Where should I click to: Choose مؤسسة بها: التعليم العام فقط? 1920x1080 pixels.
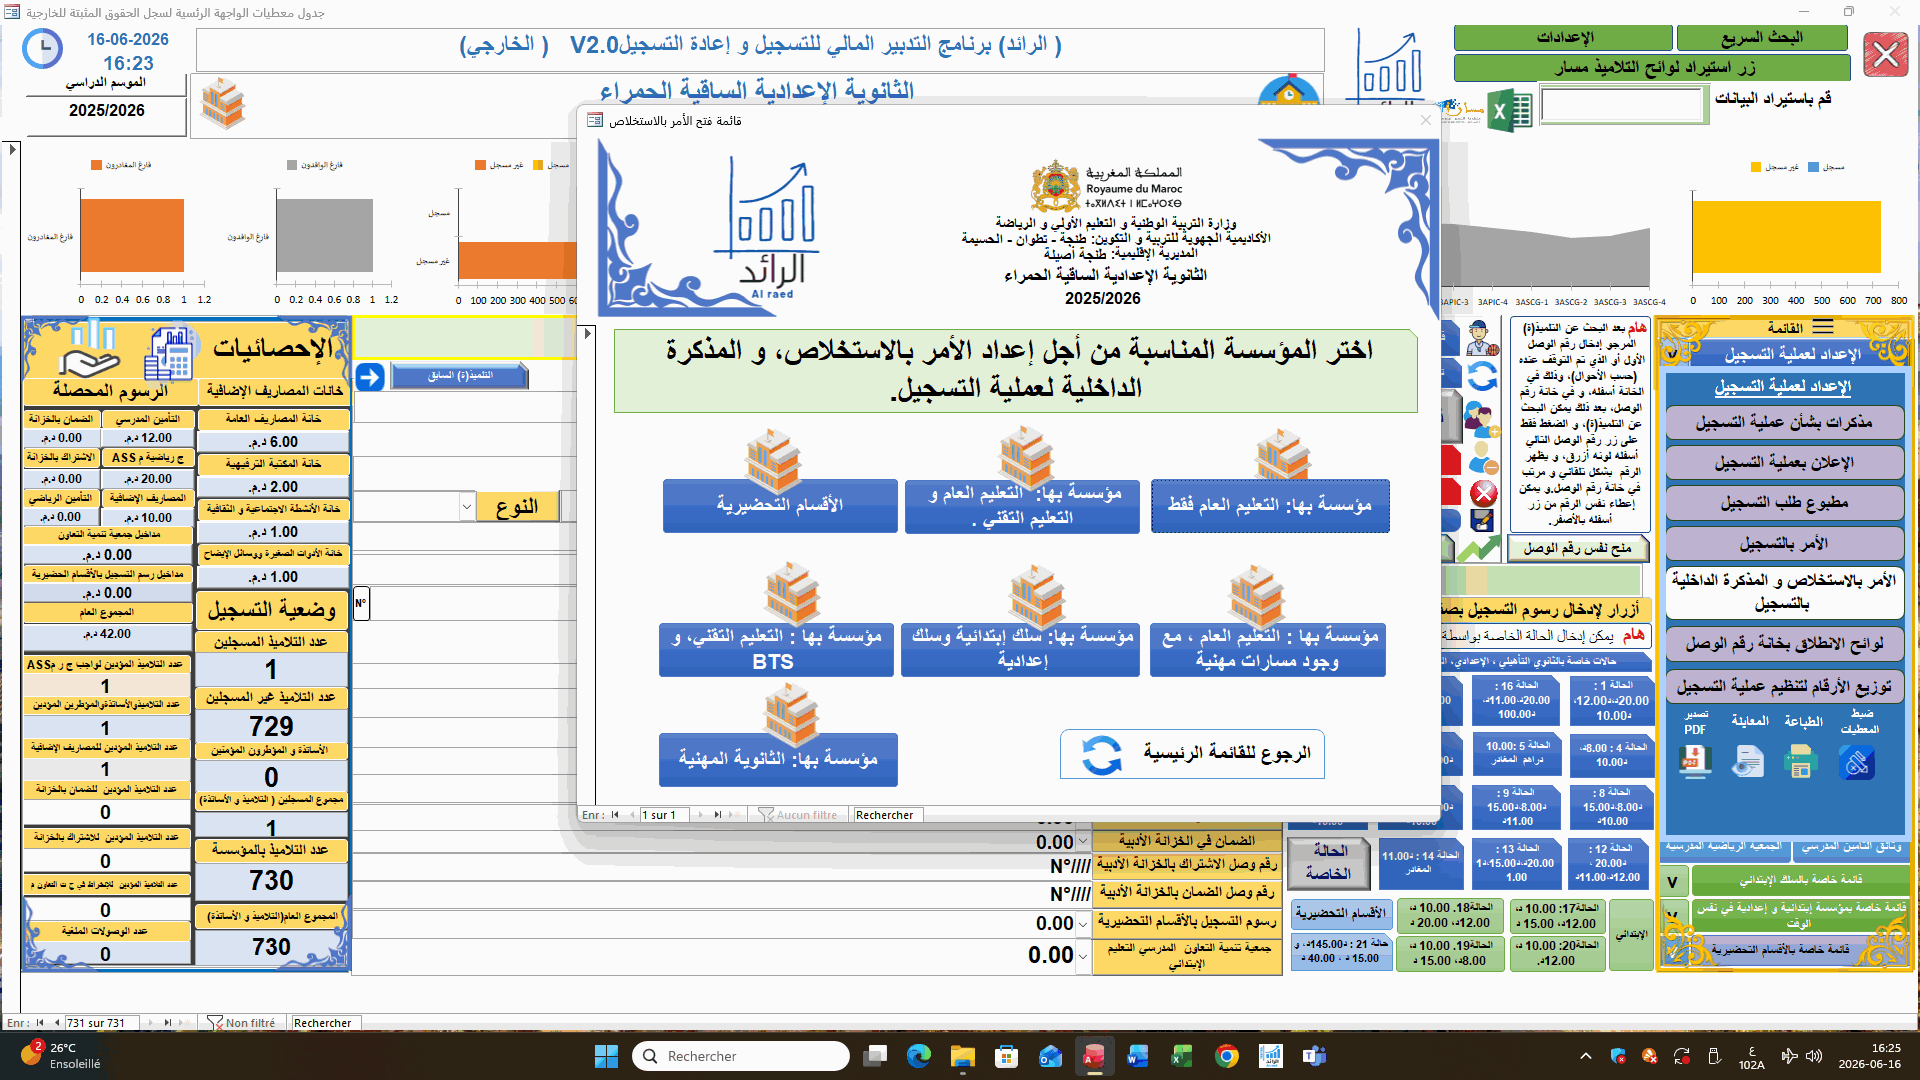click(1270, 505)
